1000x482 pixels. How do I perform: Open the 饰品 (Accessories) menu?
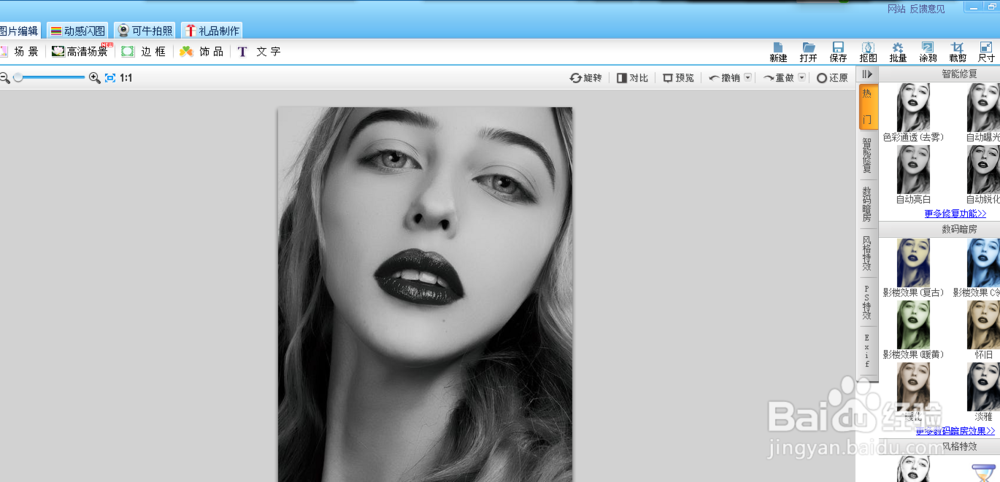coord(202,52)
